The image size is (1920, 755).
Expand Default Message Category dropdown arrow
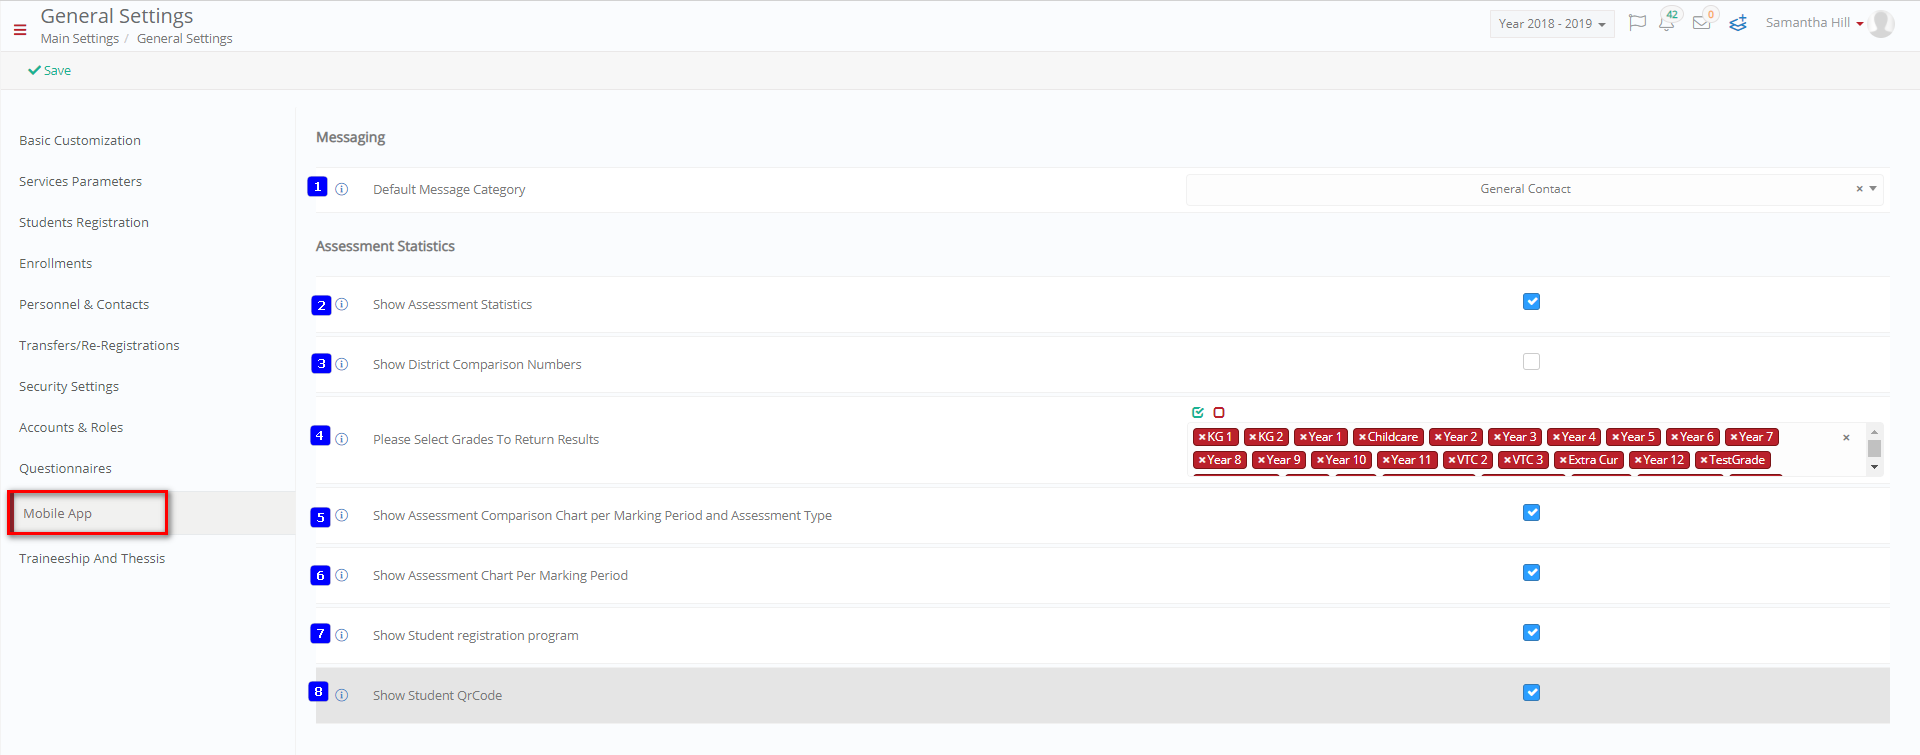click(1873, 189)
